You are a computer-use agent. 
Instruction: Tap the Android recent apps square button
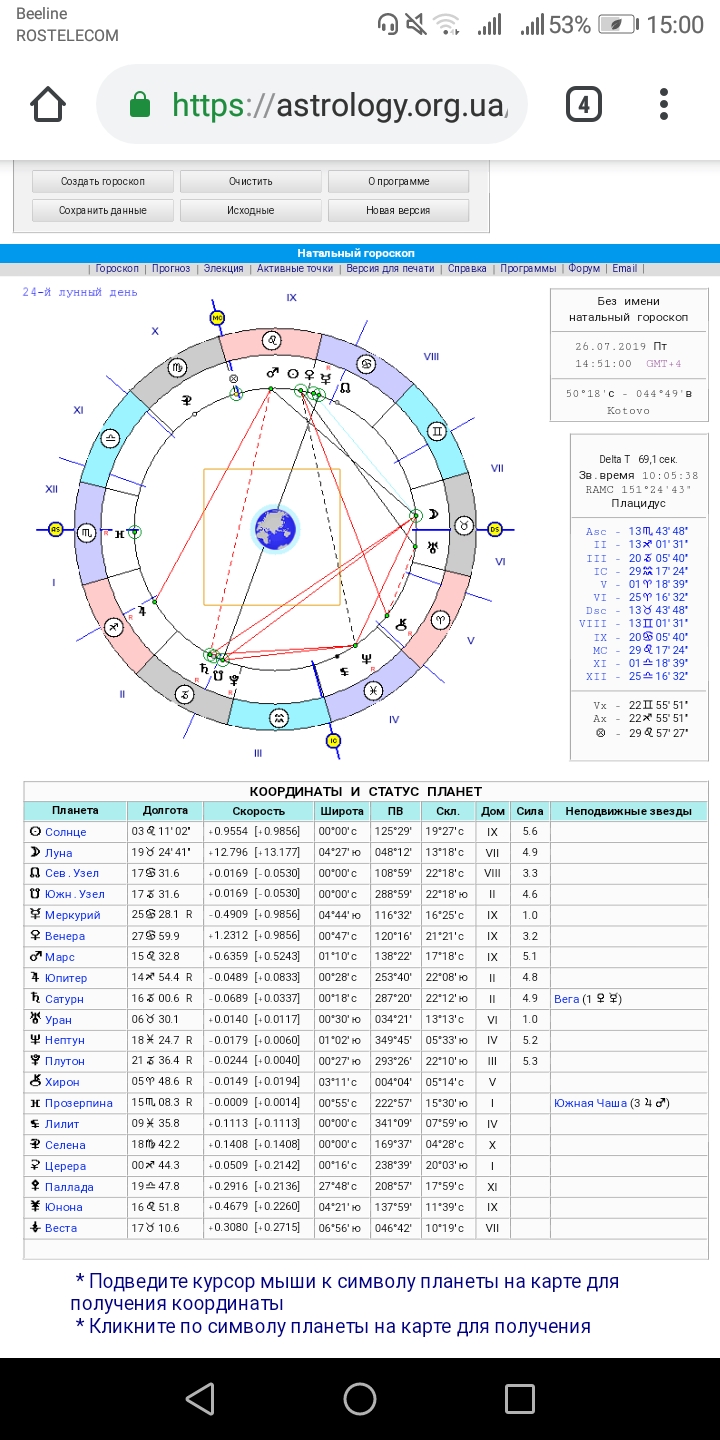(520, 1398)
